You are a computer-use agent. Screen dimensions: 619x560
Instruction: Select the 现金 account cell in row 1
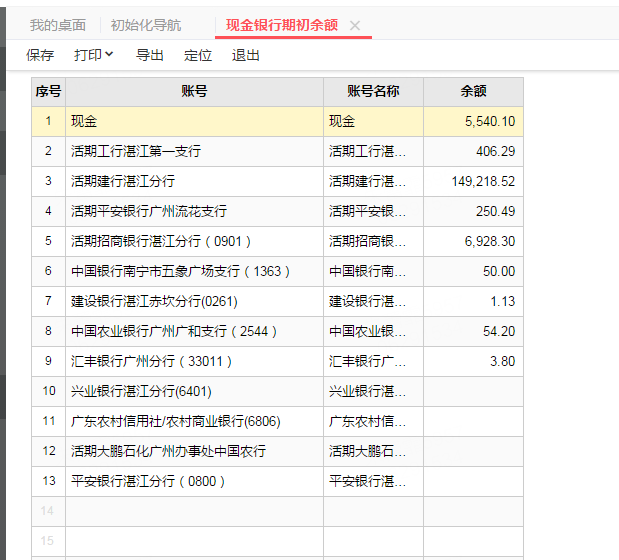click(x=194, y=121)
